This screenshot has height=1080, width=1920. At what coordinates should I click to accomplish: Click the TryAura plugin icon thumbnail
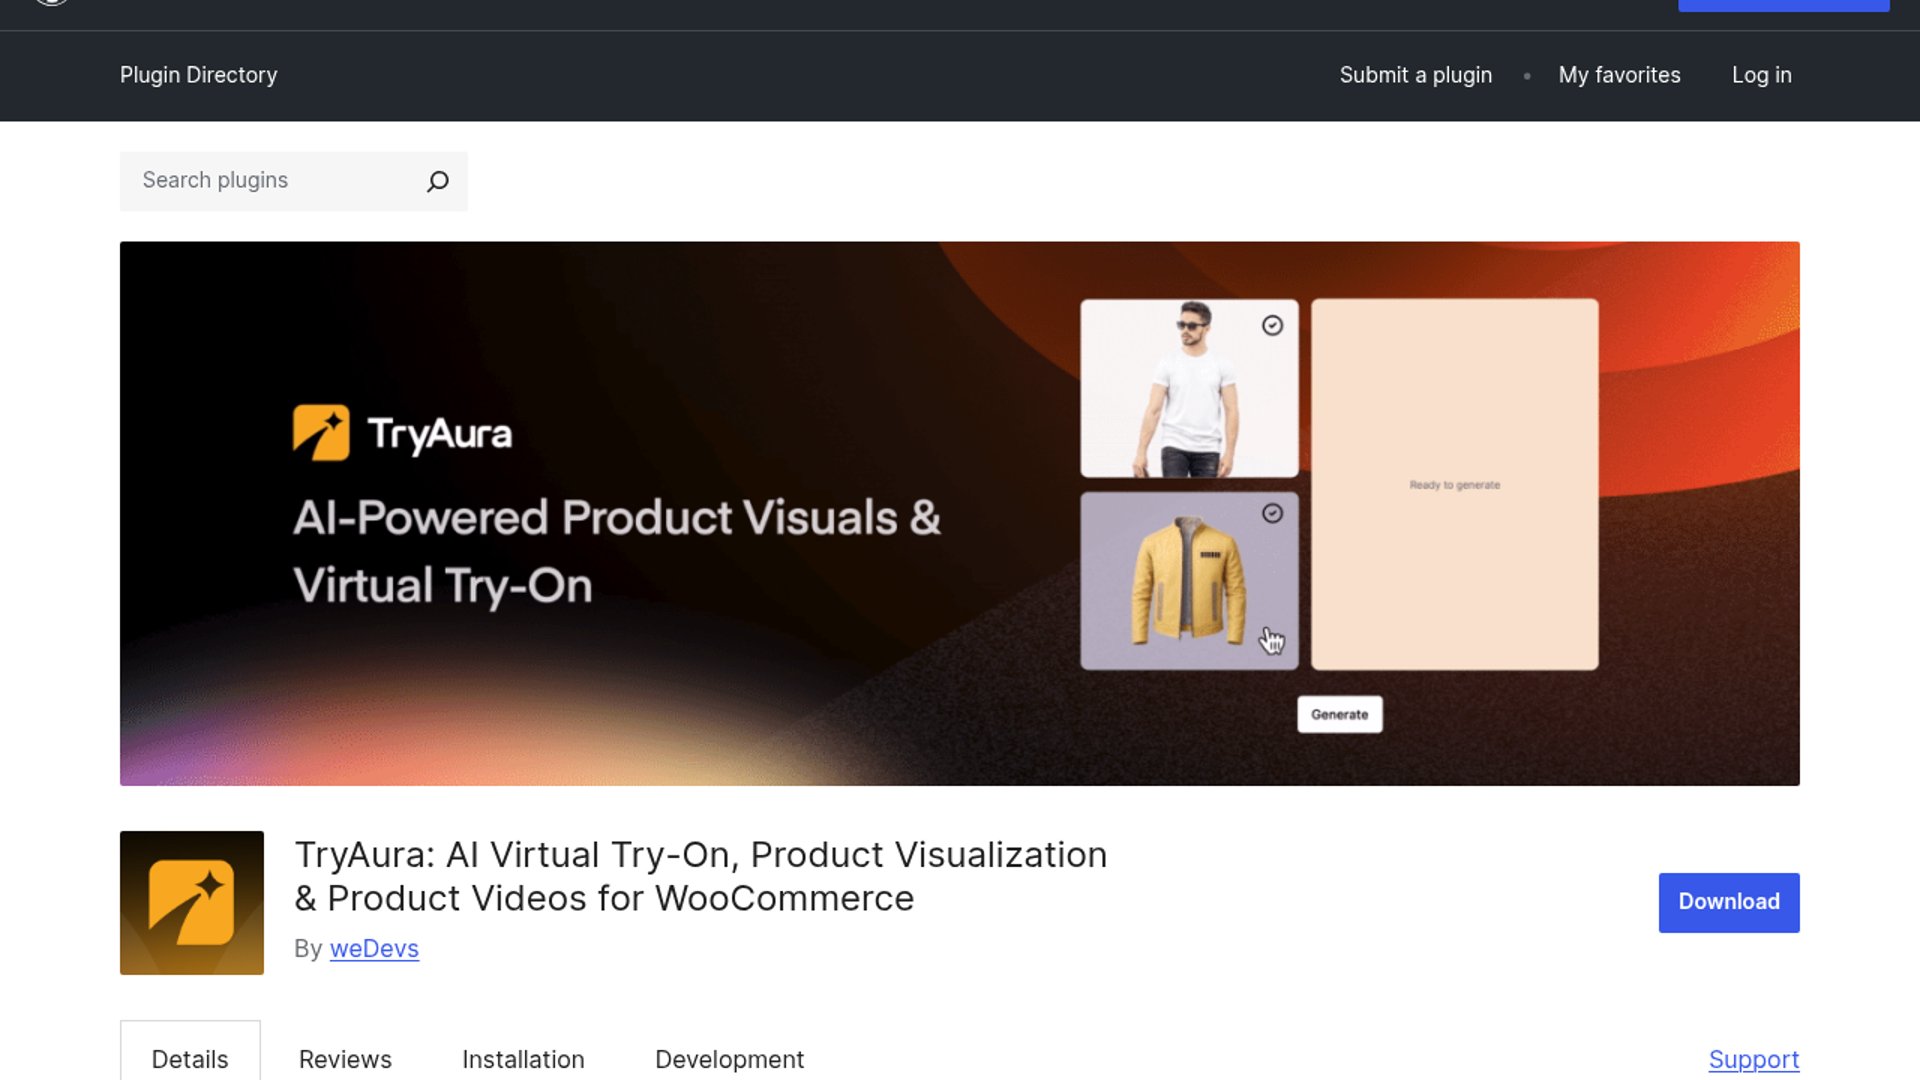click(x=192, y=902)
